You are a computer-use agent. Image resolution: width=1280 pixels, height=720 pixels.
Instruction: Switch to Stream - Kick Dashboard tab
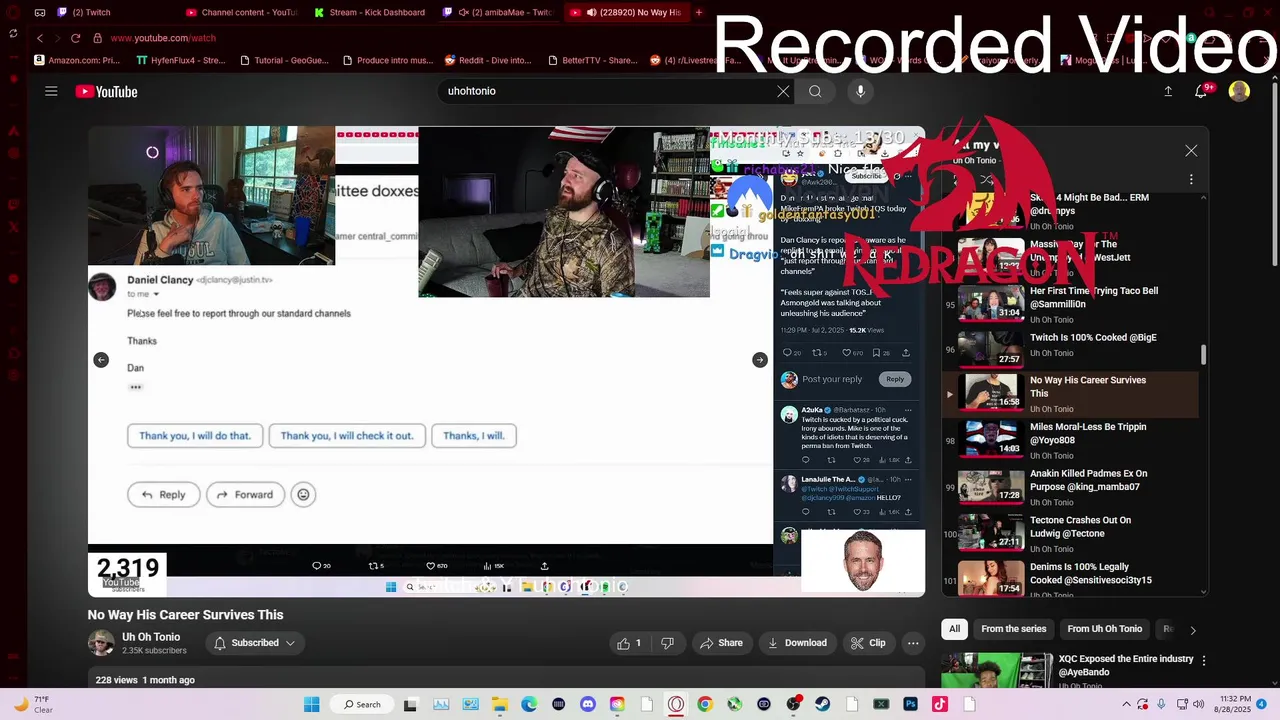369,12
